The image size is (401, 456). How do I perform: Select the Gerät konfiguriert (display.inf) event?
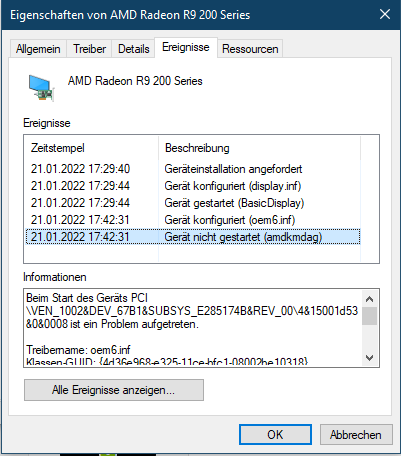coord(193,186)
